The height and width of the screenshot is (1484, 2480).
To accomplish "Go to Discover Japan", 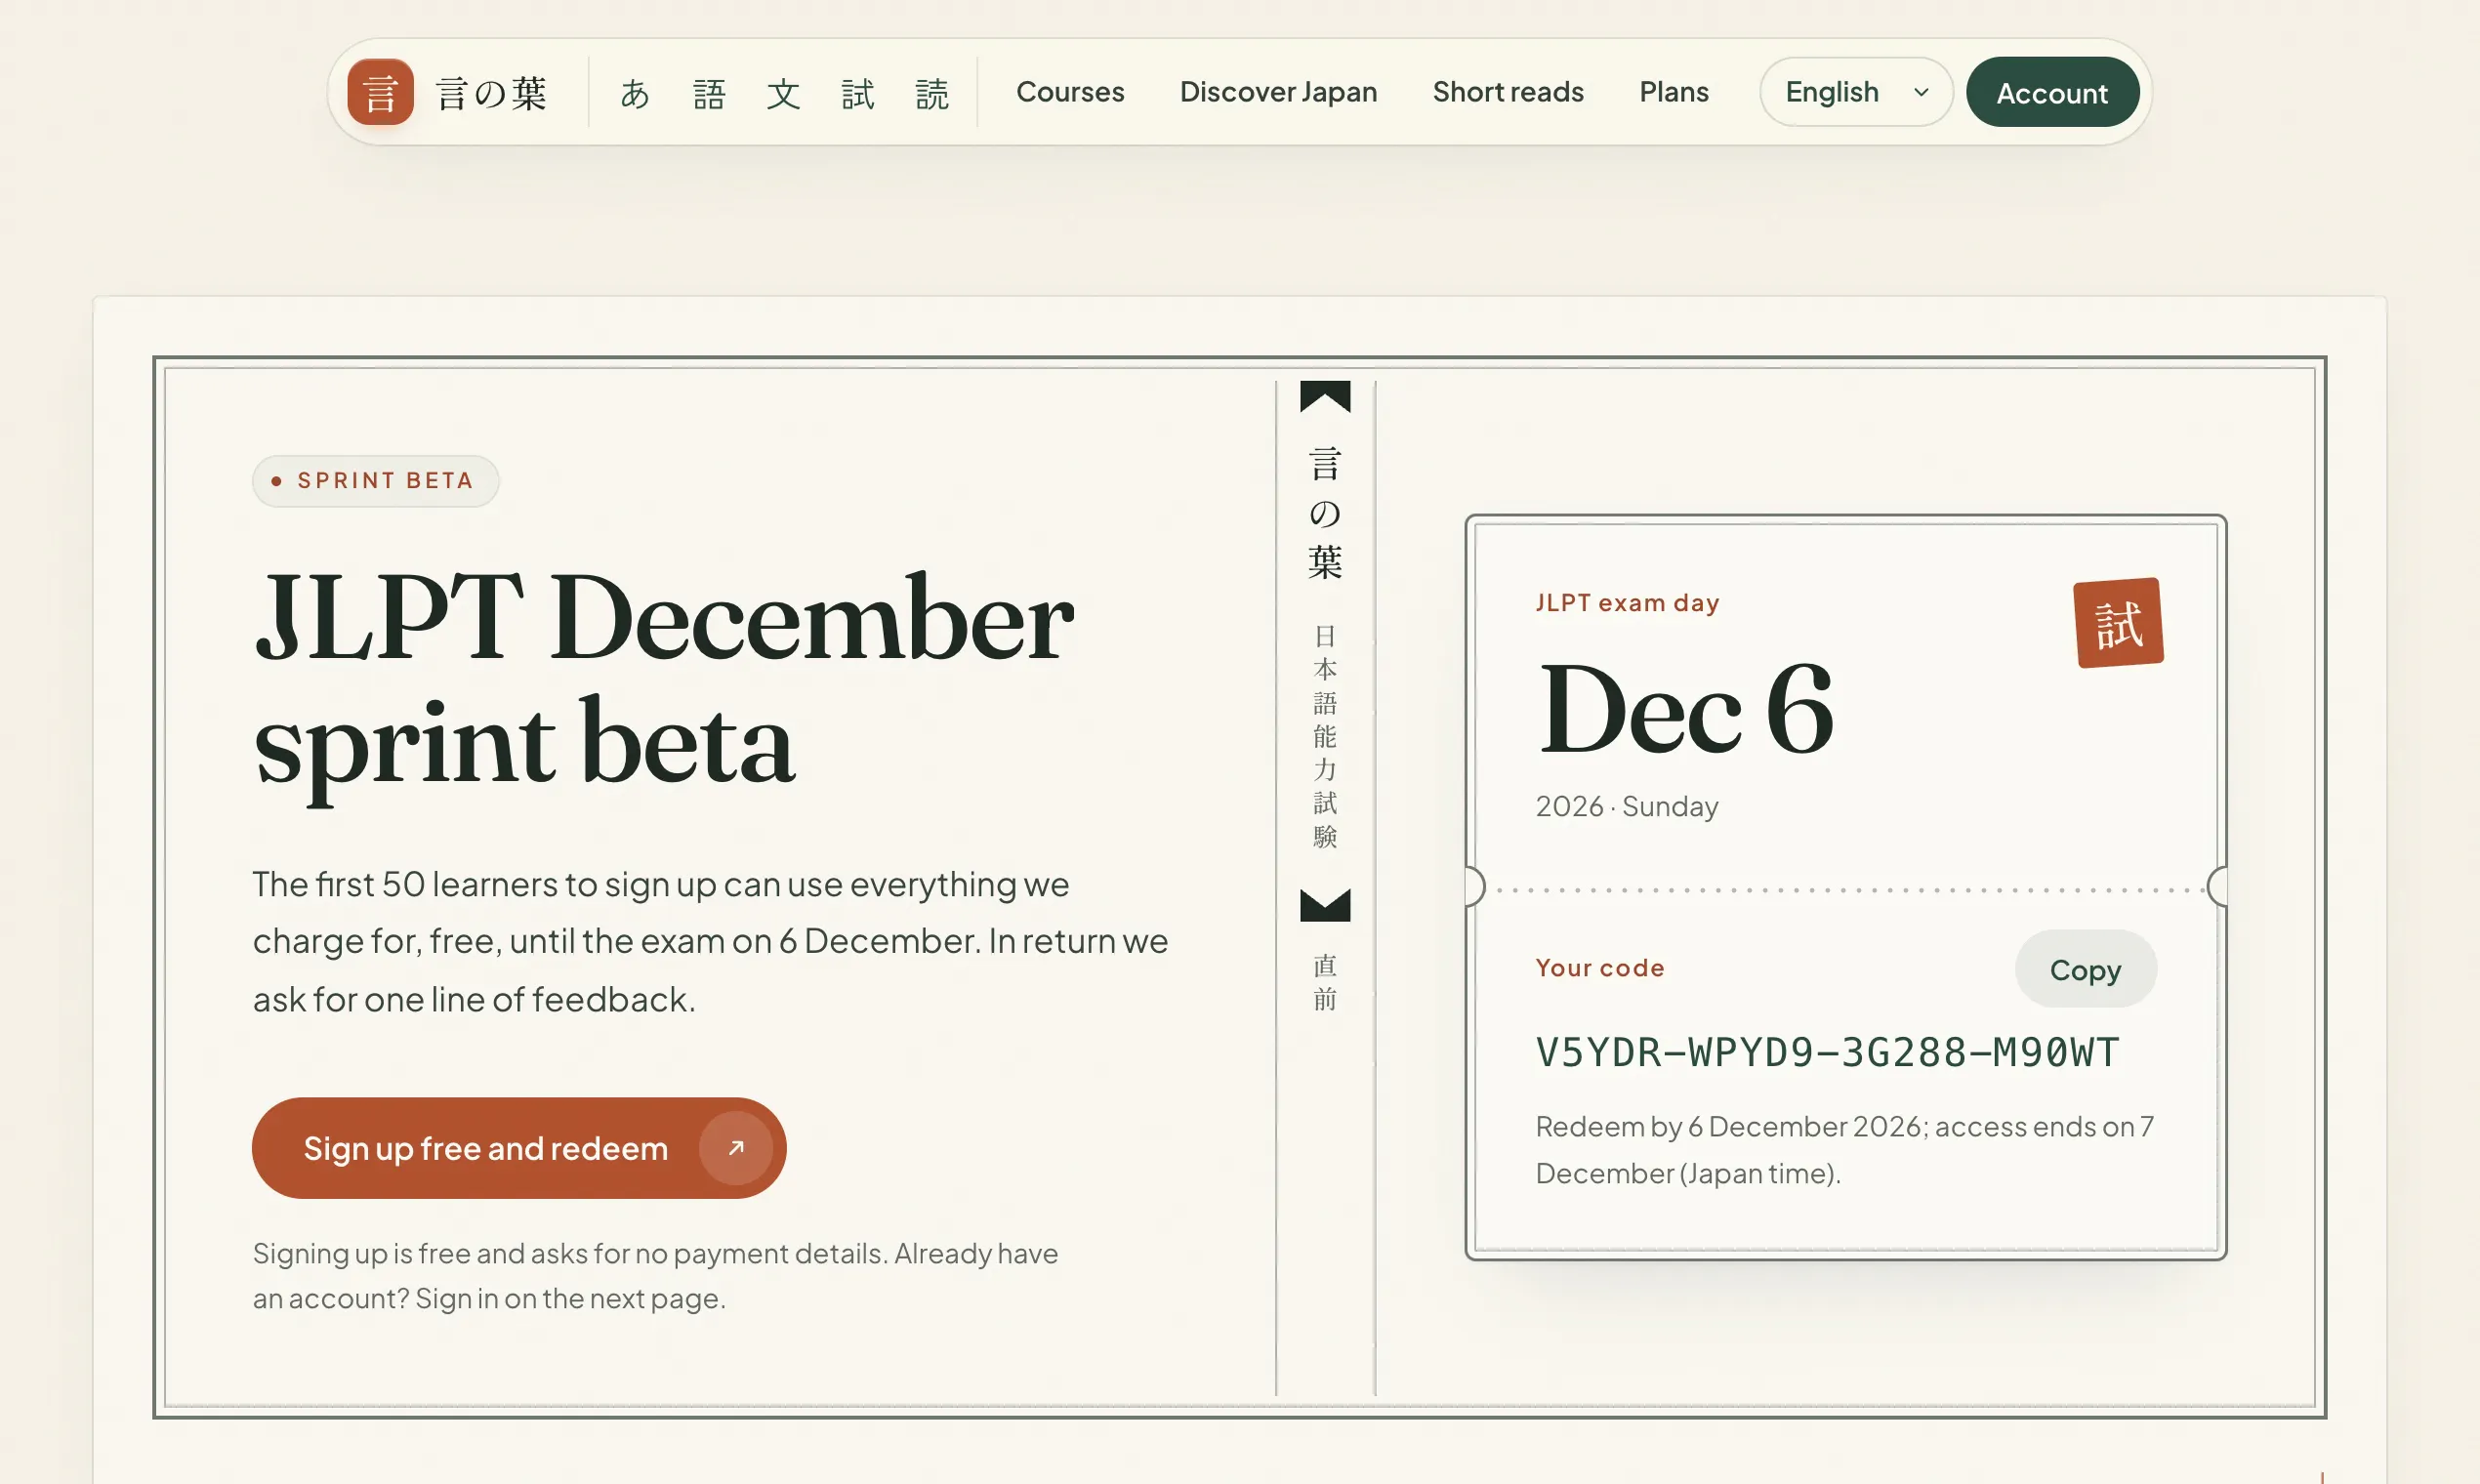I will (1278, 92).
